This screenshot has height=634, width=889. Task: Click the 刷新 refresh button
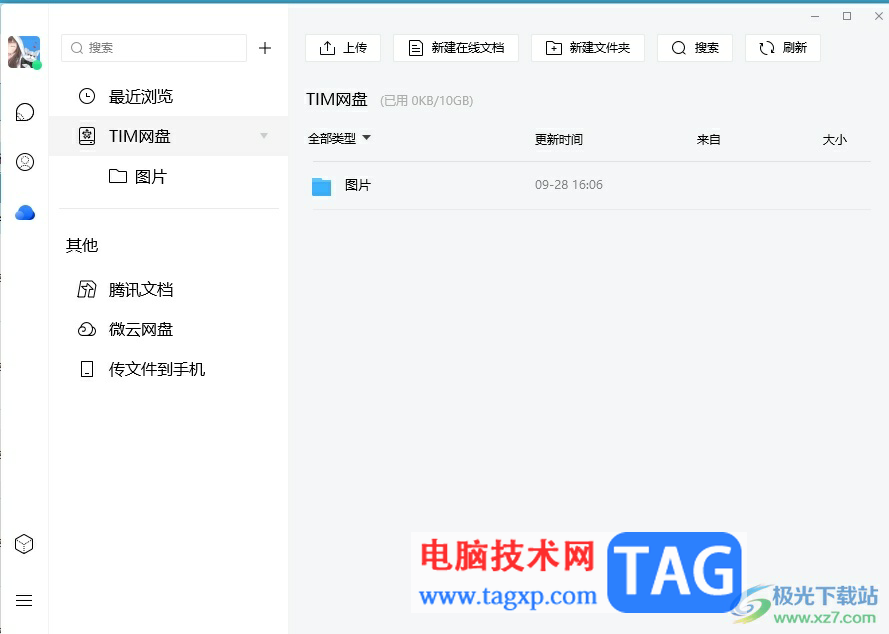point(783,48)
